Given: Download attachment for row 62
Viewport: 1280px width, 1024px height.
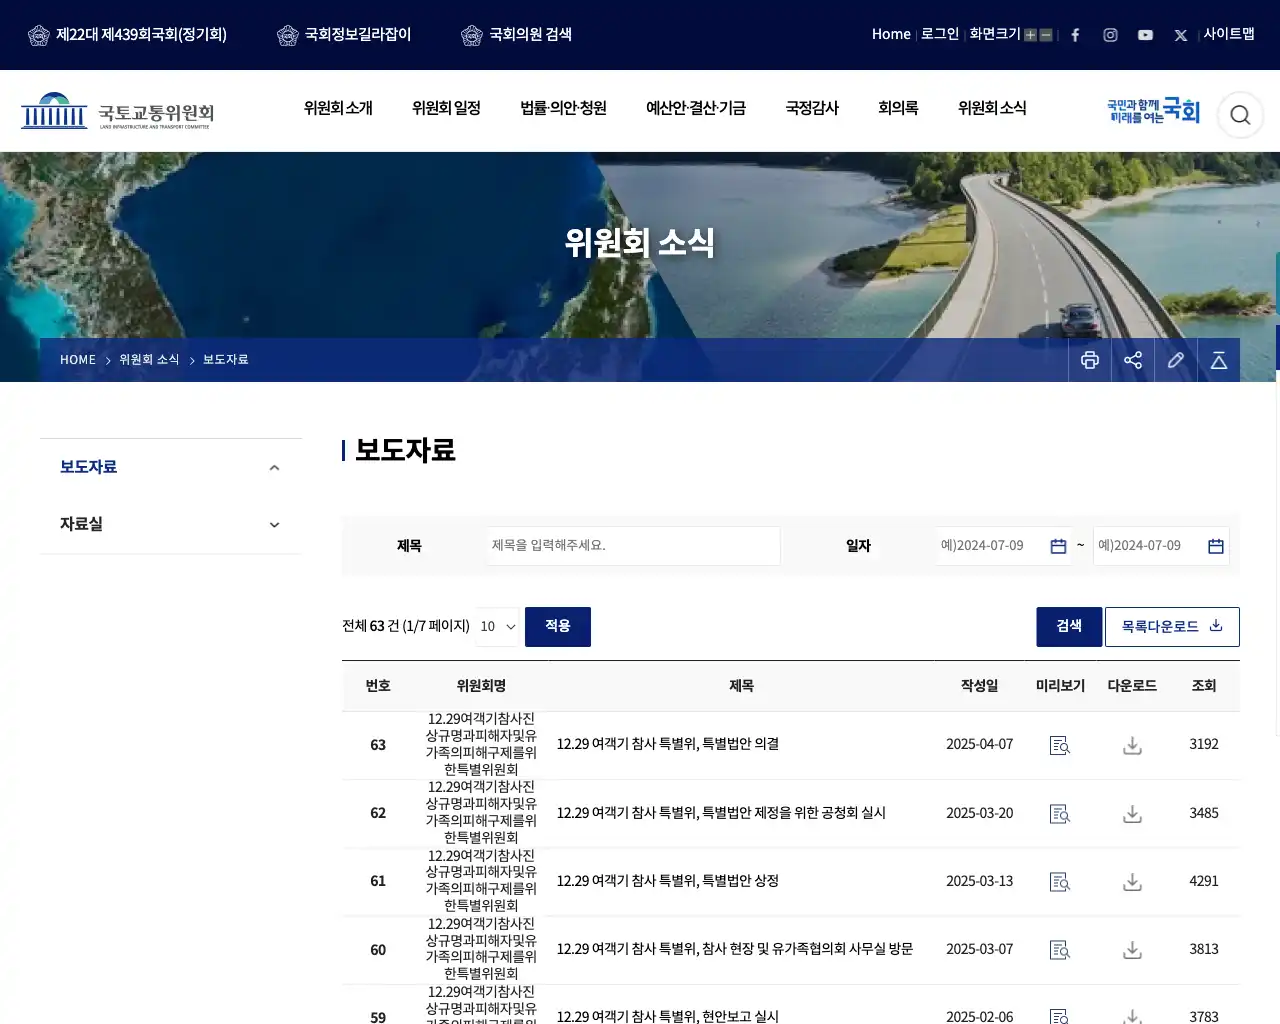Looking at the screenshot, I should (x=1132, y=814).
